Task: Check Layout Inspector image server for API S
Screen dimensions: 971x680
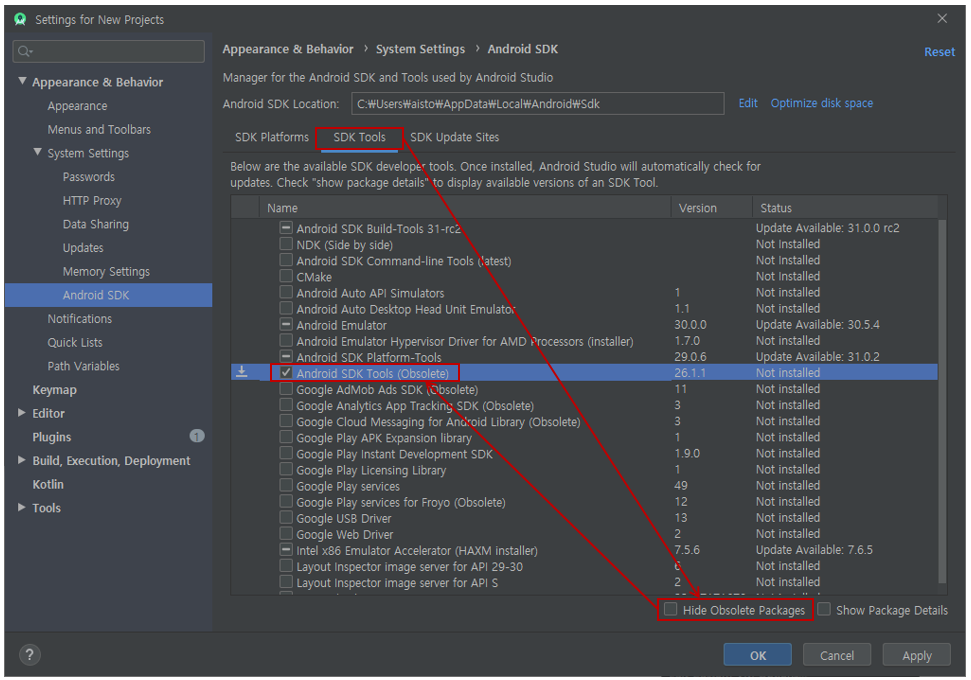Action: (x=285, y=582)
